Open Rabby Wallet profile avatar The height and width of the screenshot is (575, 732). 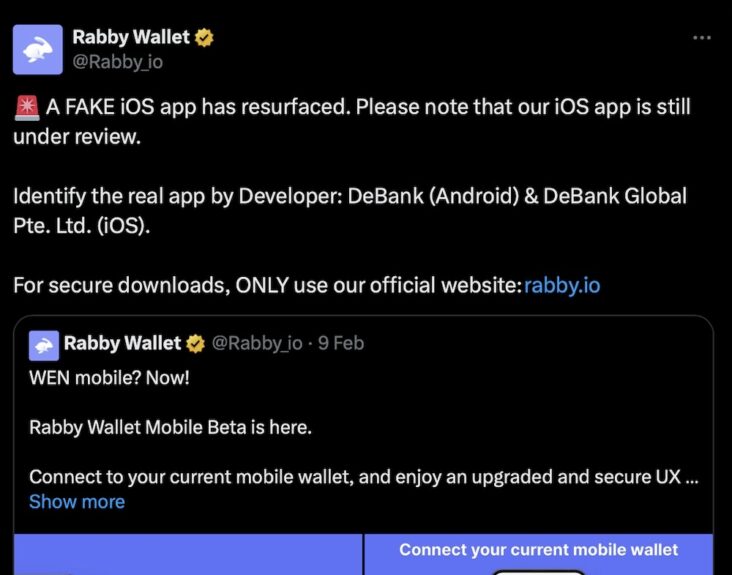(x=37, y=49)
